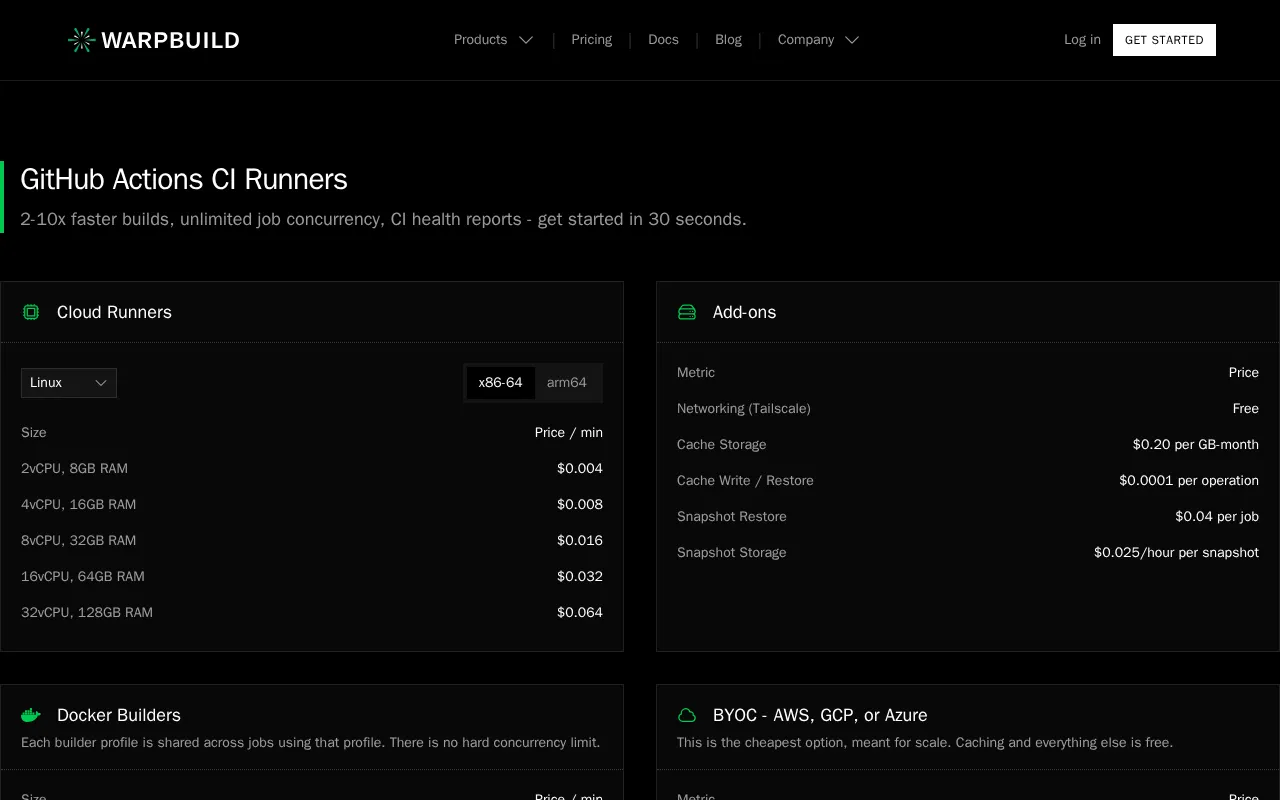1280x800 pixels.
Task: Select the BYOC - AWS, GCP, or Azure title
Action: [x=820, y=715]
